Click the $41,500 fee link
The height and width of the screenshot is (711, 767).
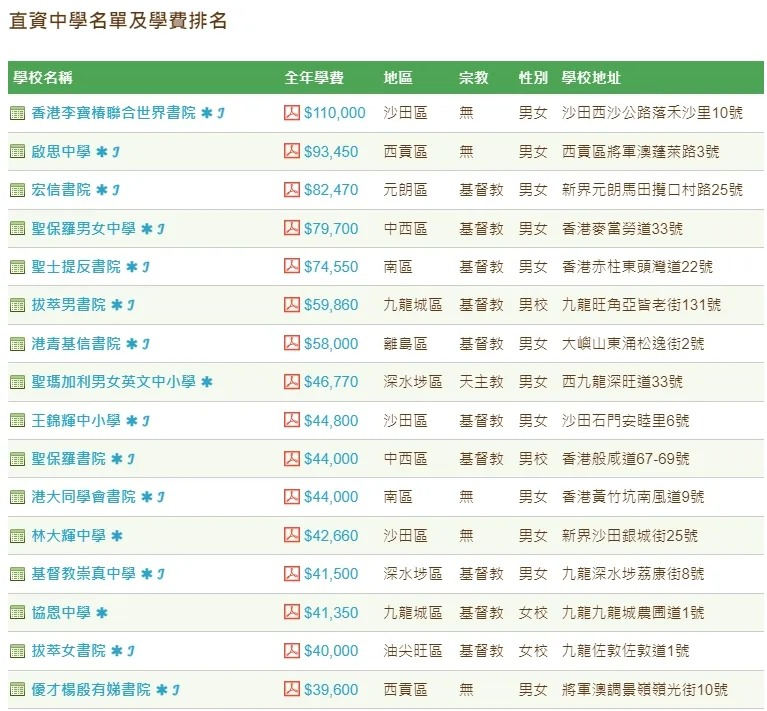coord(331,574)
